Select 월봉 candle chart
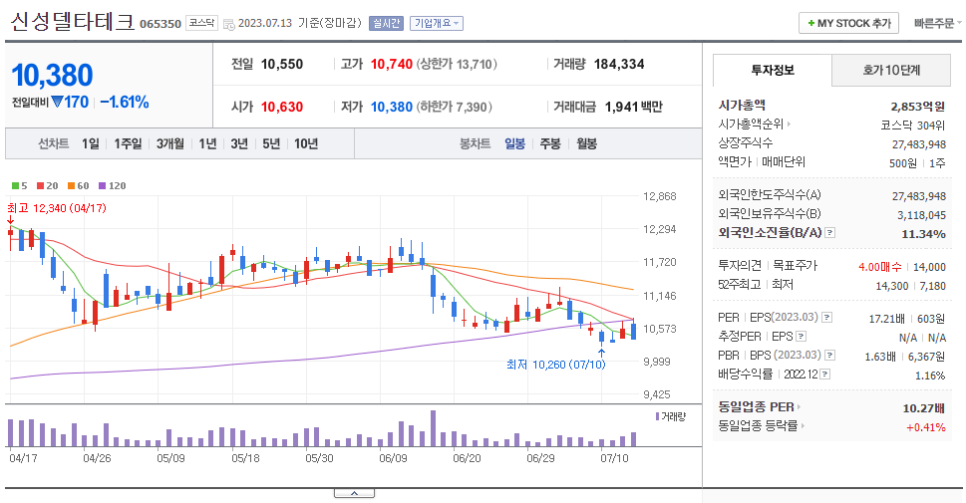966x503 pixels. (586, 144)
